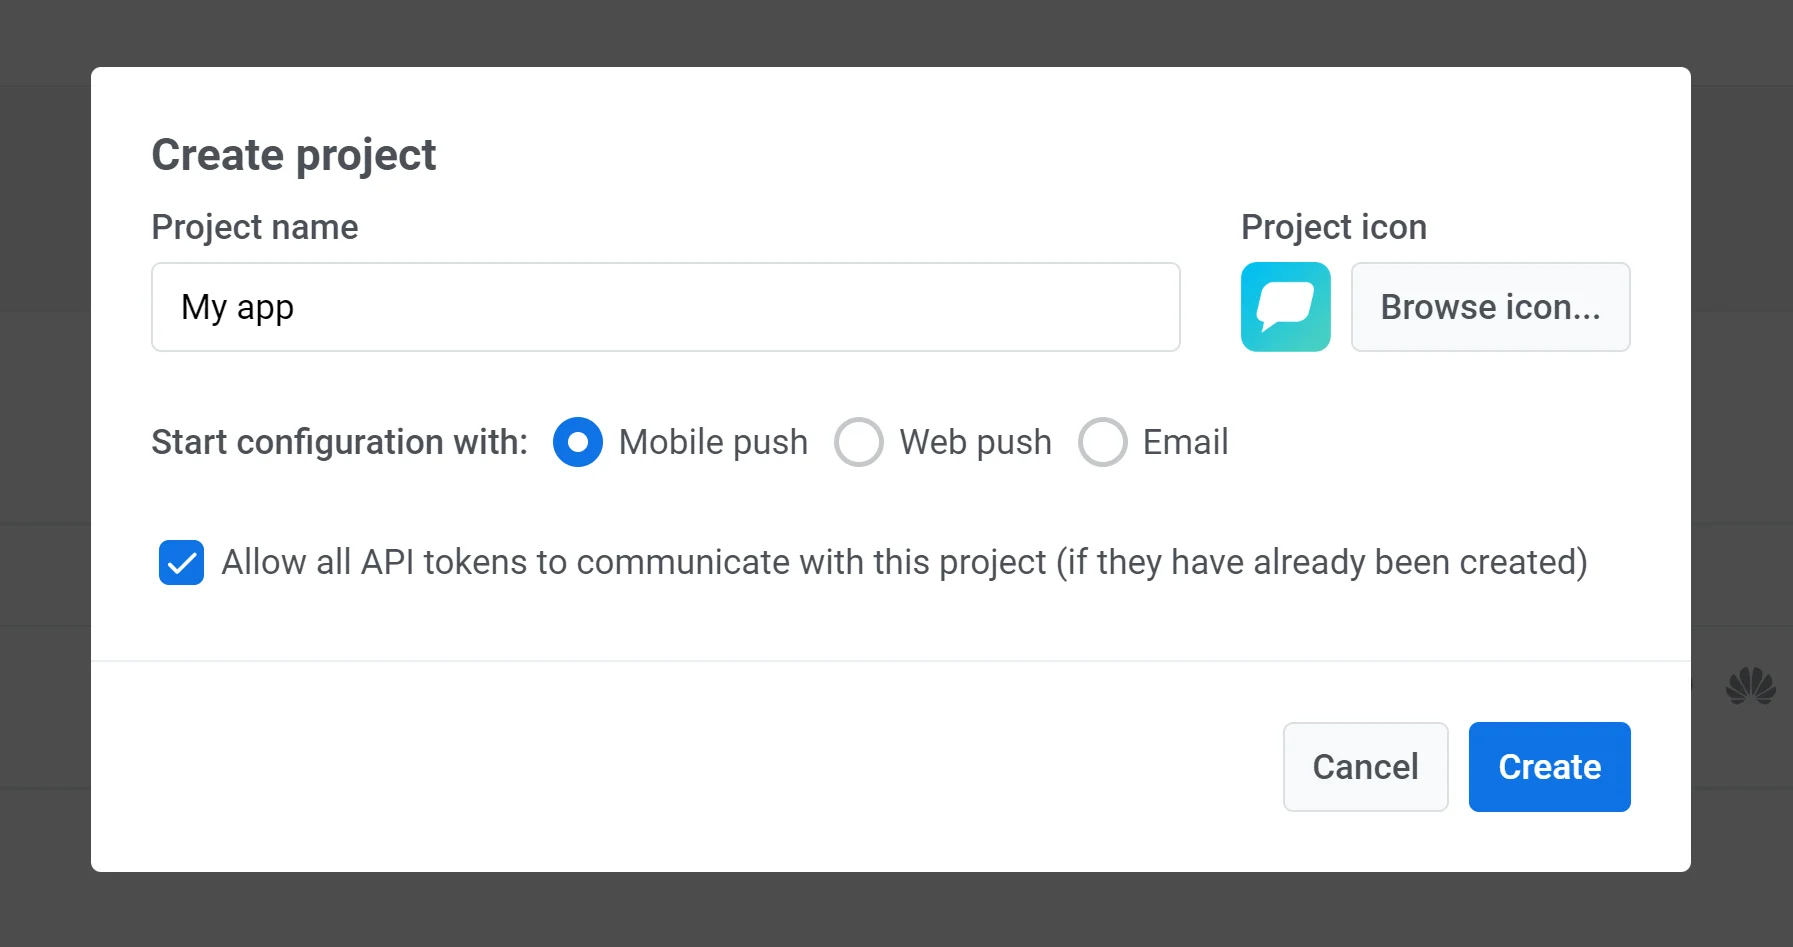This screenshot has width=1793, height=947.
Task: Click the Project icon label heading
Action: tap(1334, 227)
